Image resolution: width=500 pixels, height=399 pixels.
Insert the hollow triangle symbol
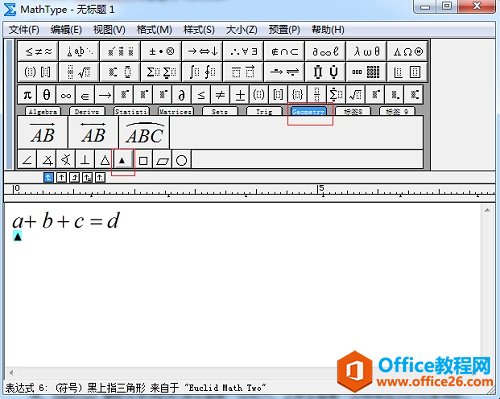click(x=105, y=160)
